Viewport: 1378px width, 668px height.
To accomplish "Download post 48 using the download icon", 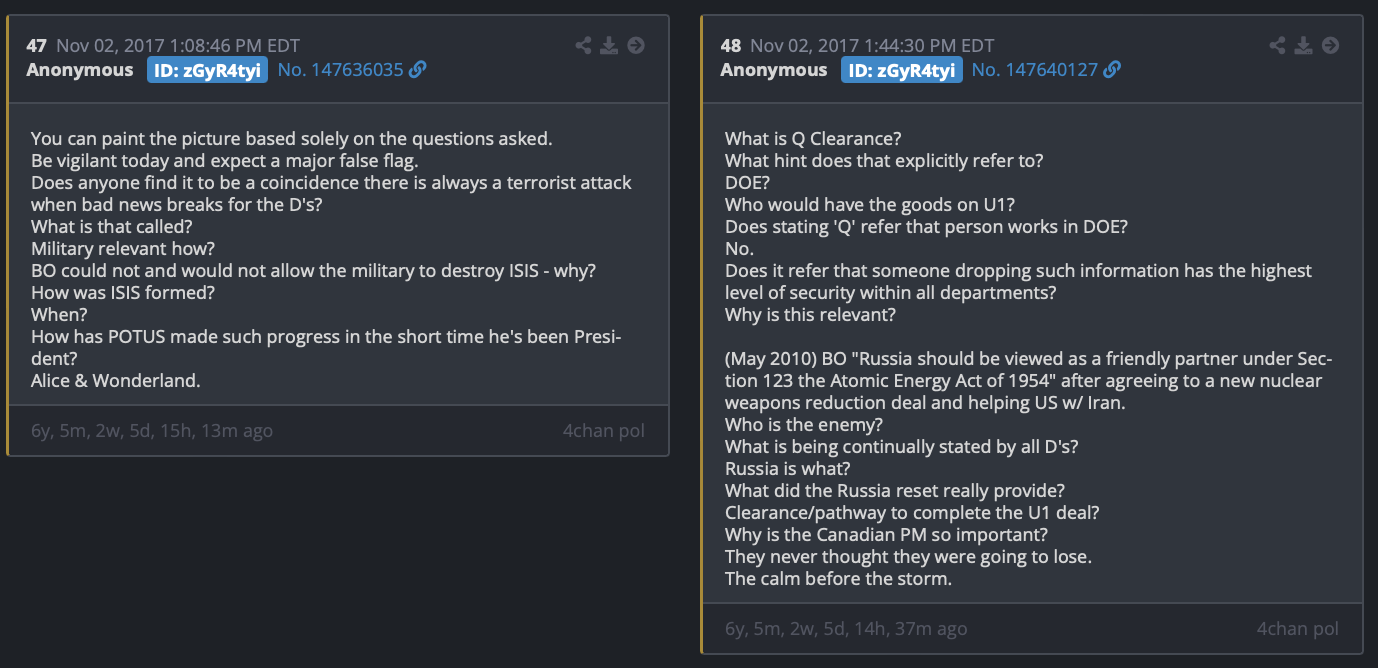I will (x=1303, y=45).
